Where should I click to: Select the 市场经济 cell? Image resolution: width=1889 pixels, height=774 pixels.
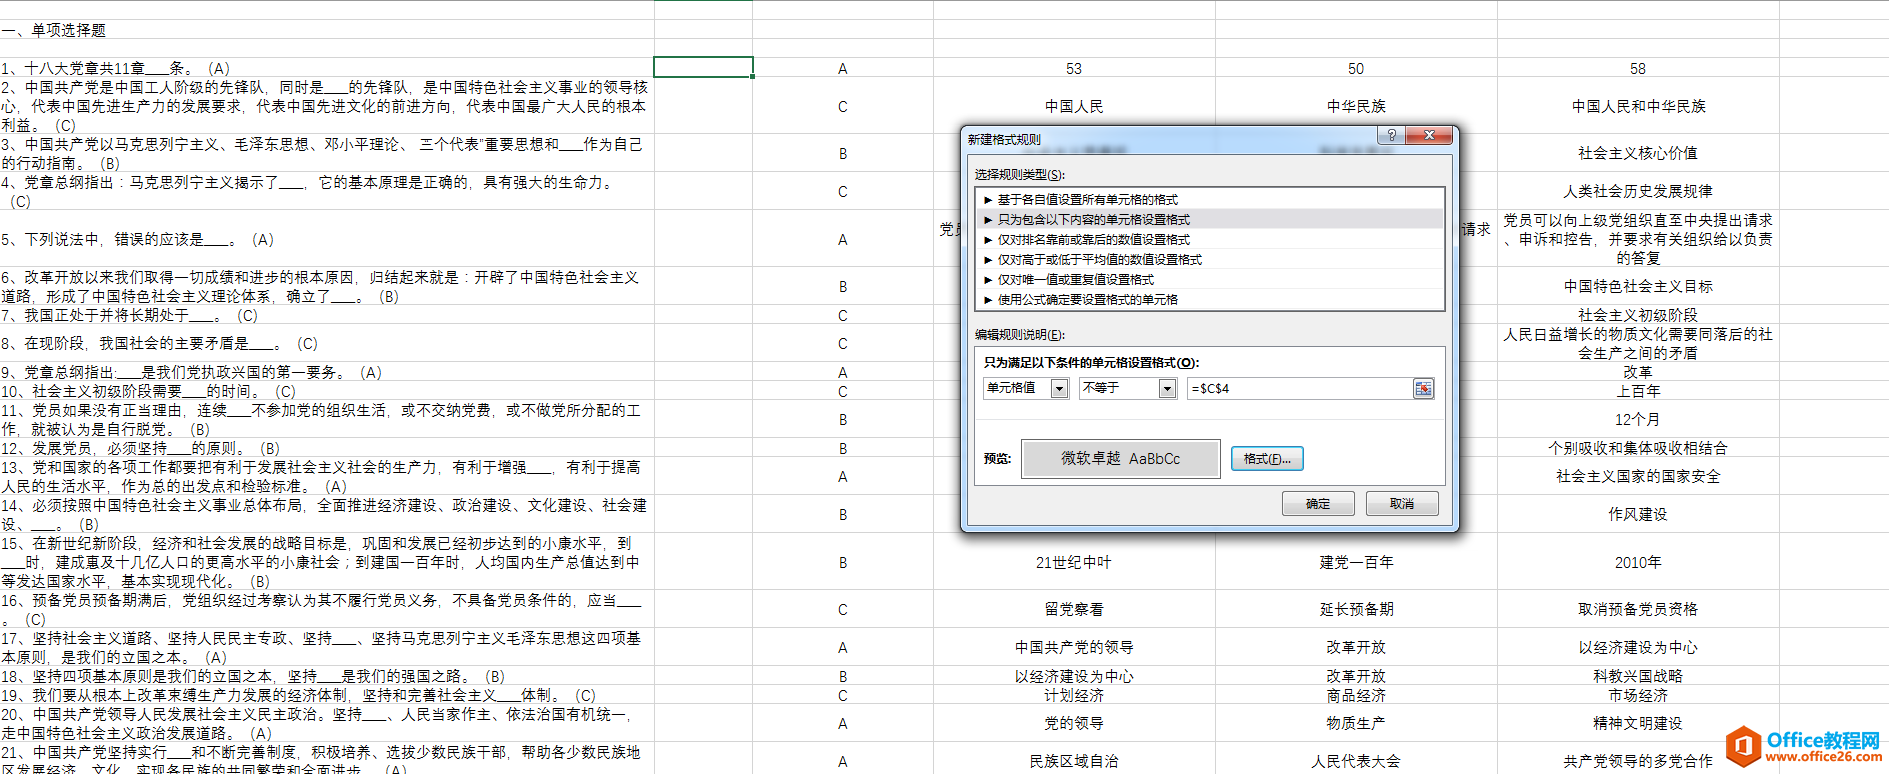pyautogui.click(x=1638, y=695)
